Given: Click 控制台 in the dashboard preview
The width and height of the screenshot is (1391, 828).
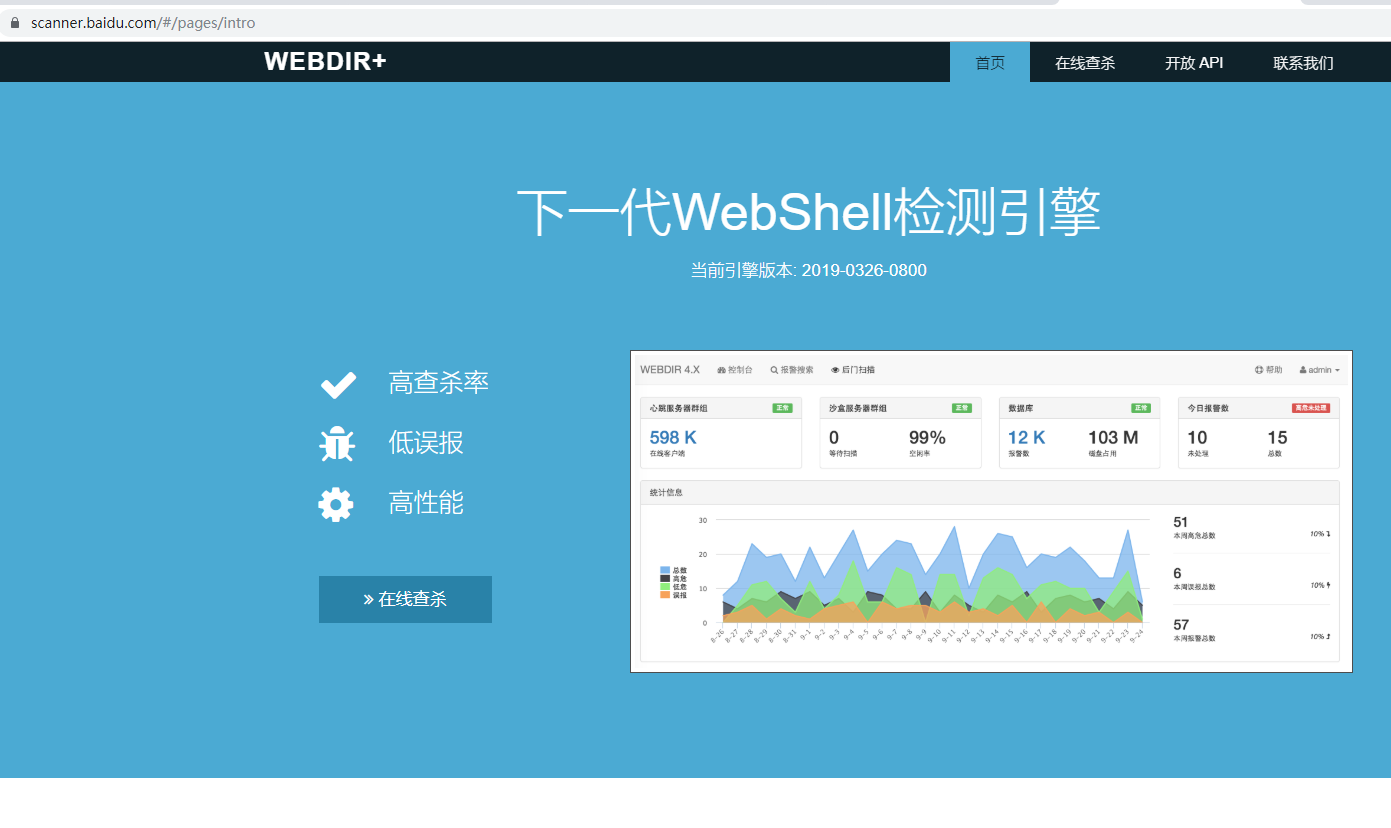Looking at the screenshot, I should 735,370.
